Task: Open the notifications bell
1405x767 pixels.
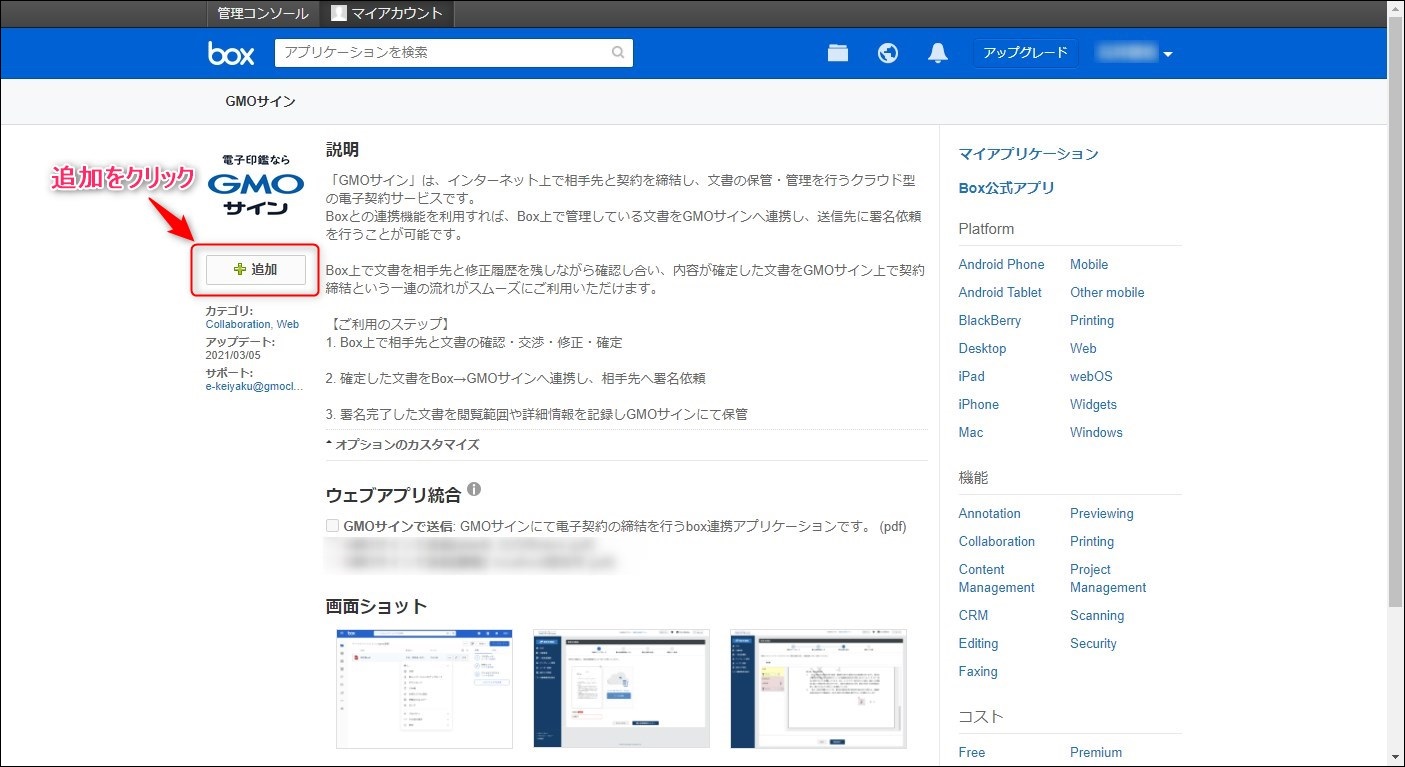Action: [938, 53]
